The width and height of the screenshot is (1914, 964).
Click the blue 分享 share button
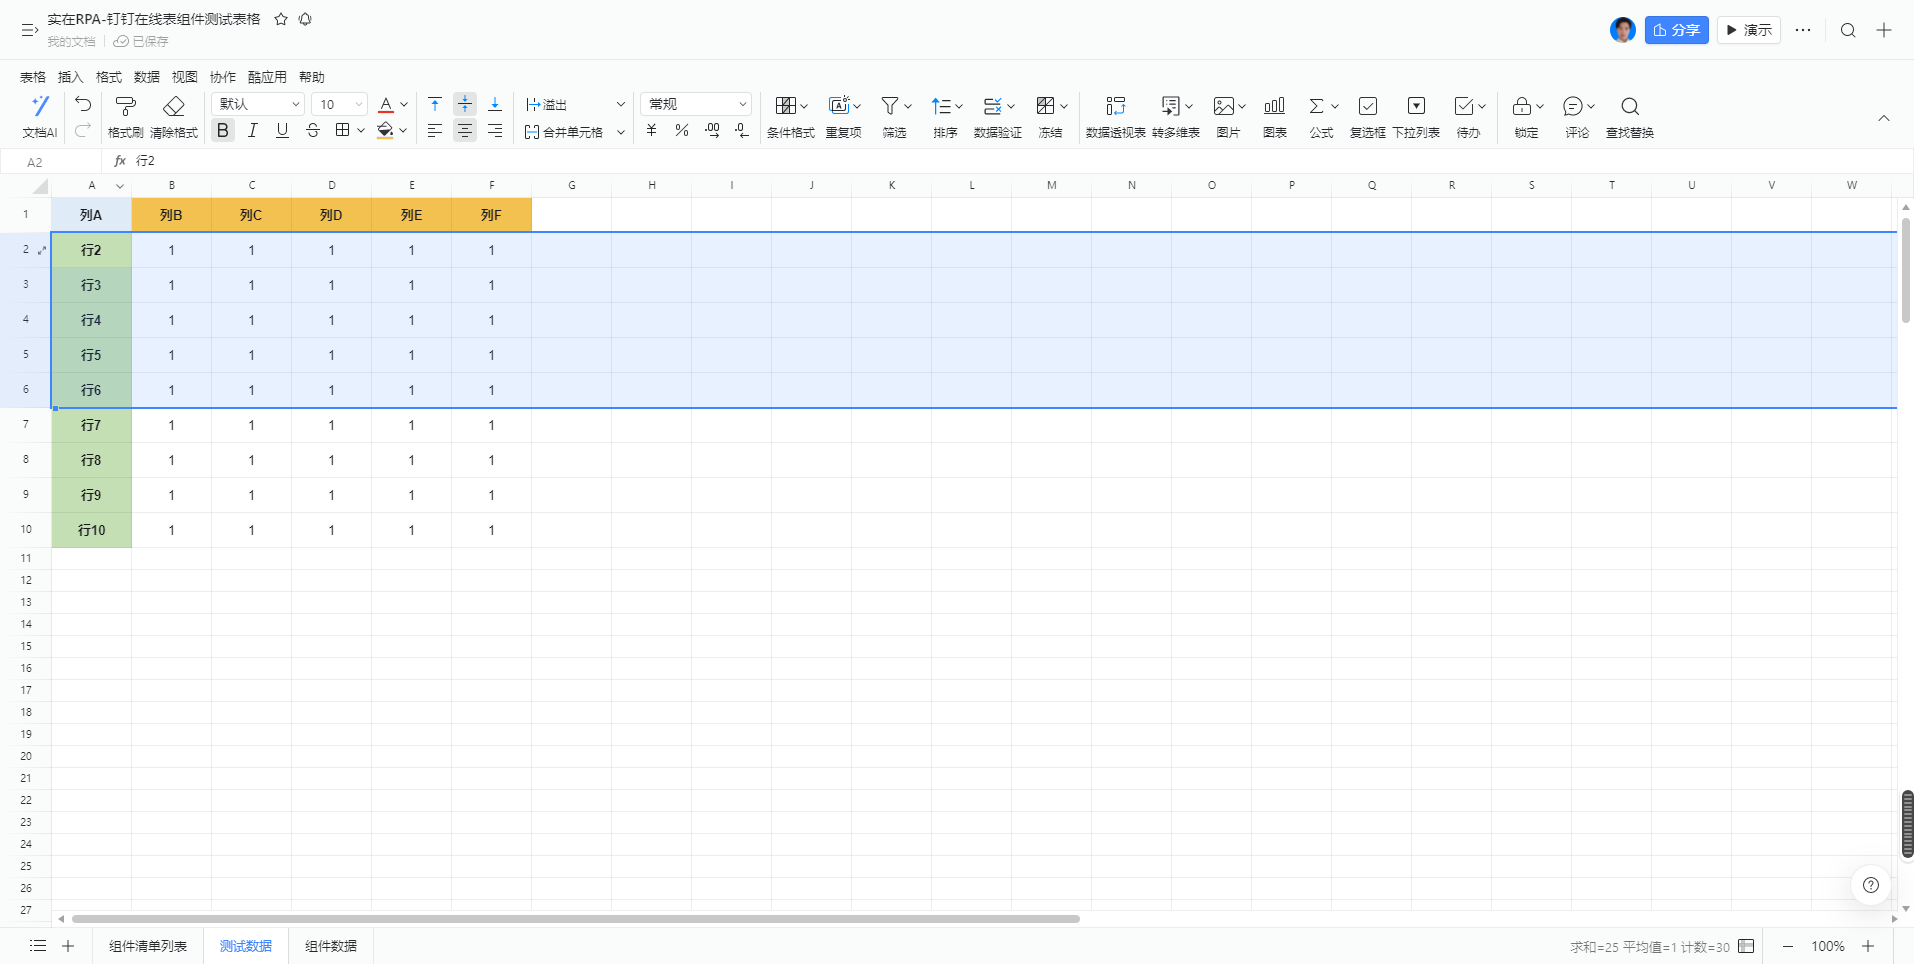[1676, 30]
